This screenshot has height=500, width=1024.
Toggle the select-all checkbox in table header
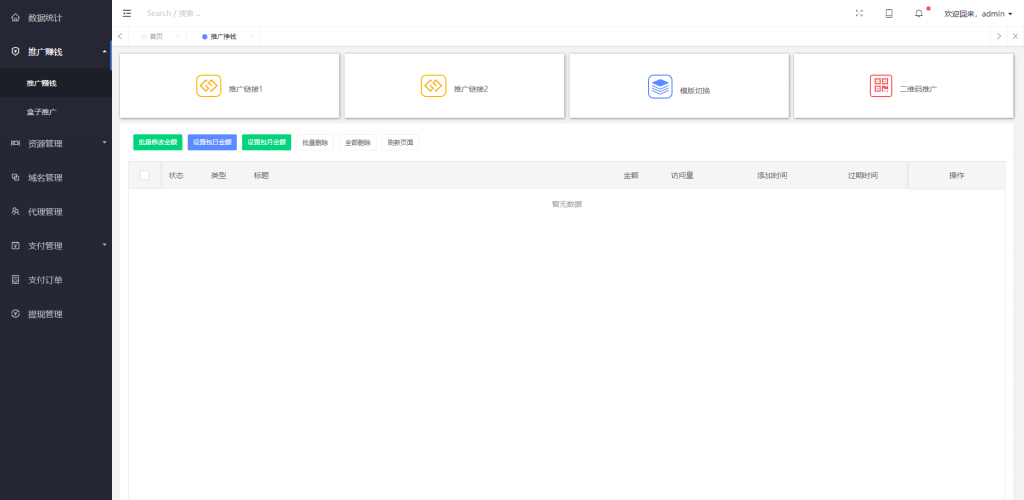pos(144,175)
